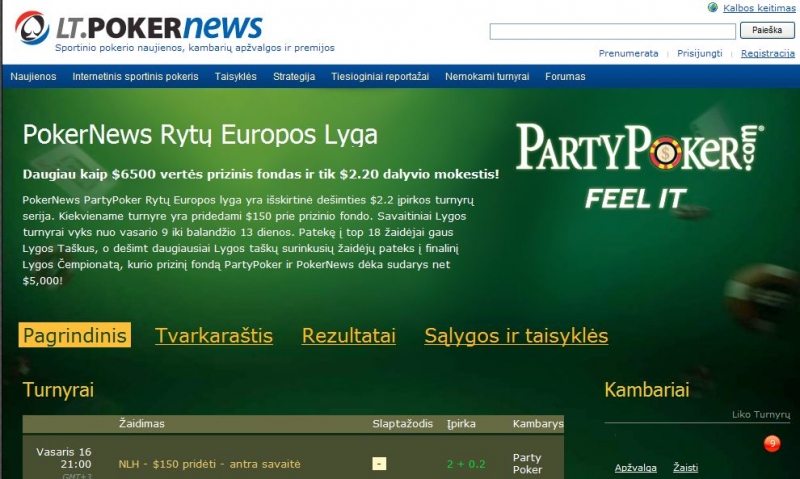This screenshot has width=800, height=479.
Task: Click the Kambariai section heading
Action: pos(646,390)
